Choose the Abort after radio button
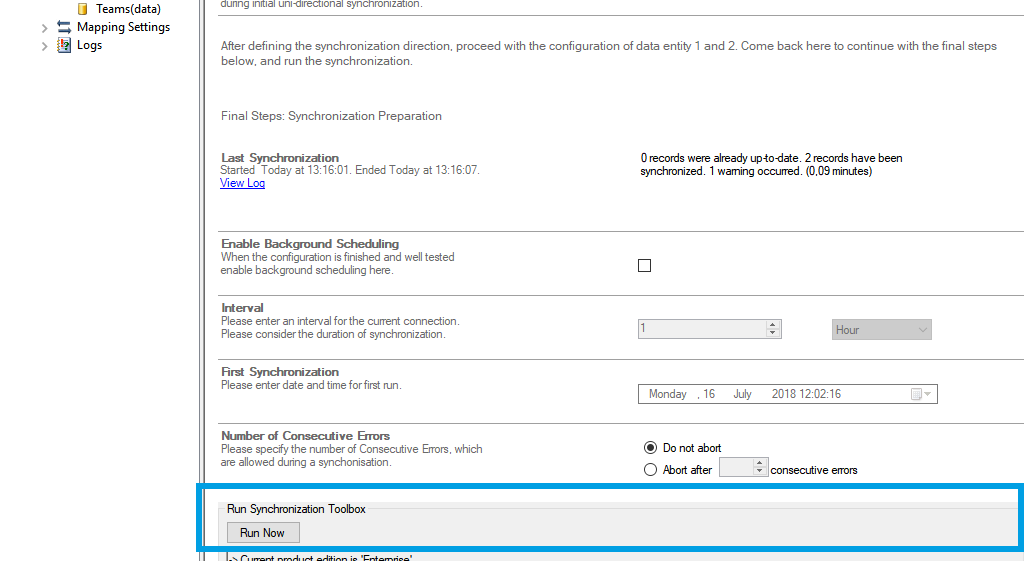1024x561 pixels. (x=651, y=470)
